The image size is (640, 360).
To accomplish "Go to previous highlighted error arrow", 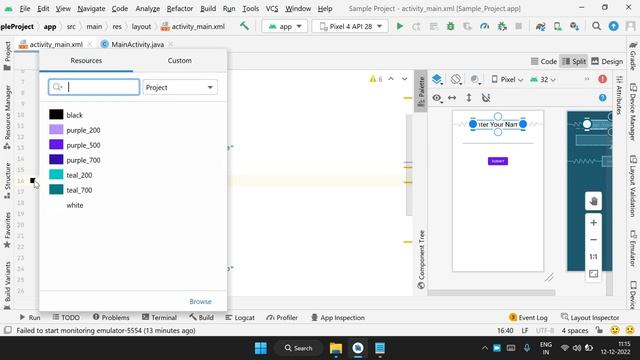I will [x=391, y=79].
